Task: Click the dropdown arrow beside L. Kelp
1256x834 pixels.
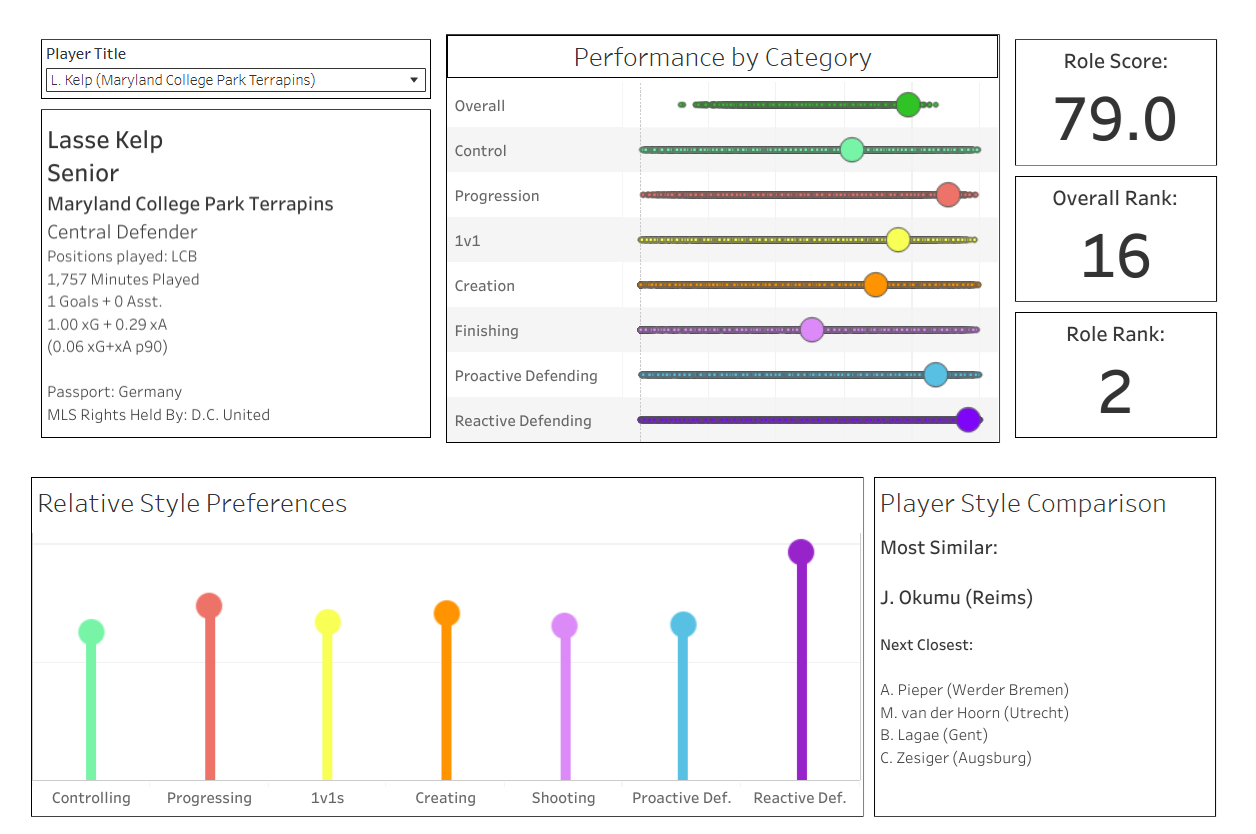Action: [414, 80]
